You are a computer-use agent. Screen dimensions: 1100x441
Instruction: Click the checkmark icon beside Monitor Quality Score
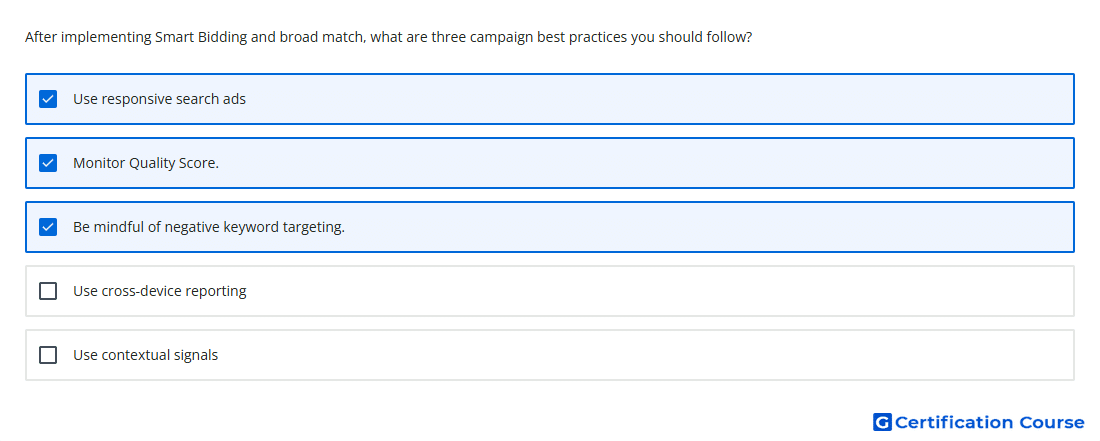click(48, 163)
